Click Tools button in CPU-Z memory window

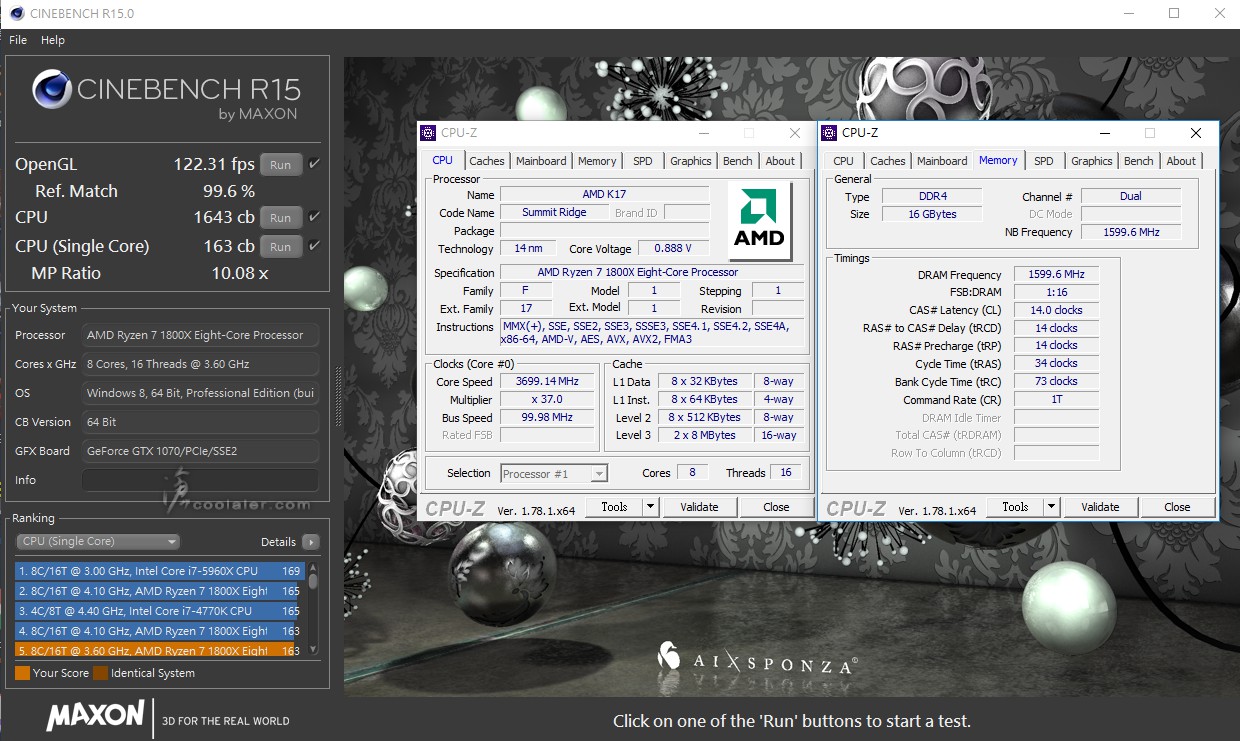click(1016, 507)
